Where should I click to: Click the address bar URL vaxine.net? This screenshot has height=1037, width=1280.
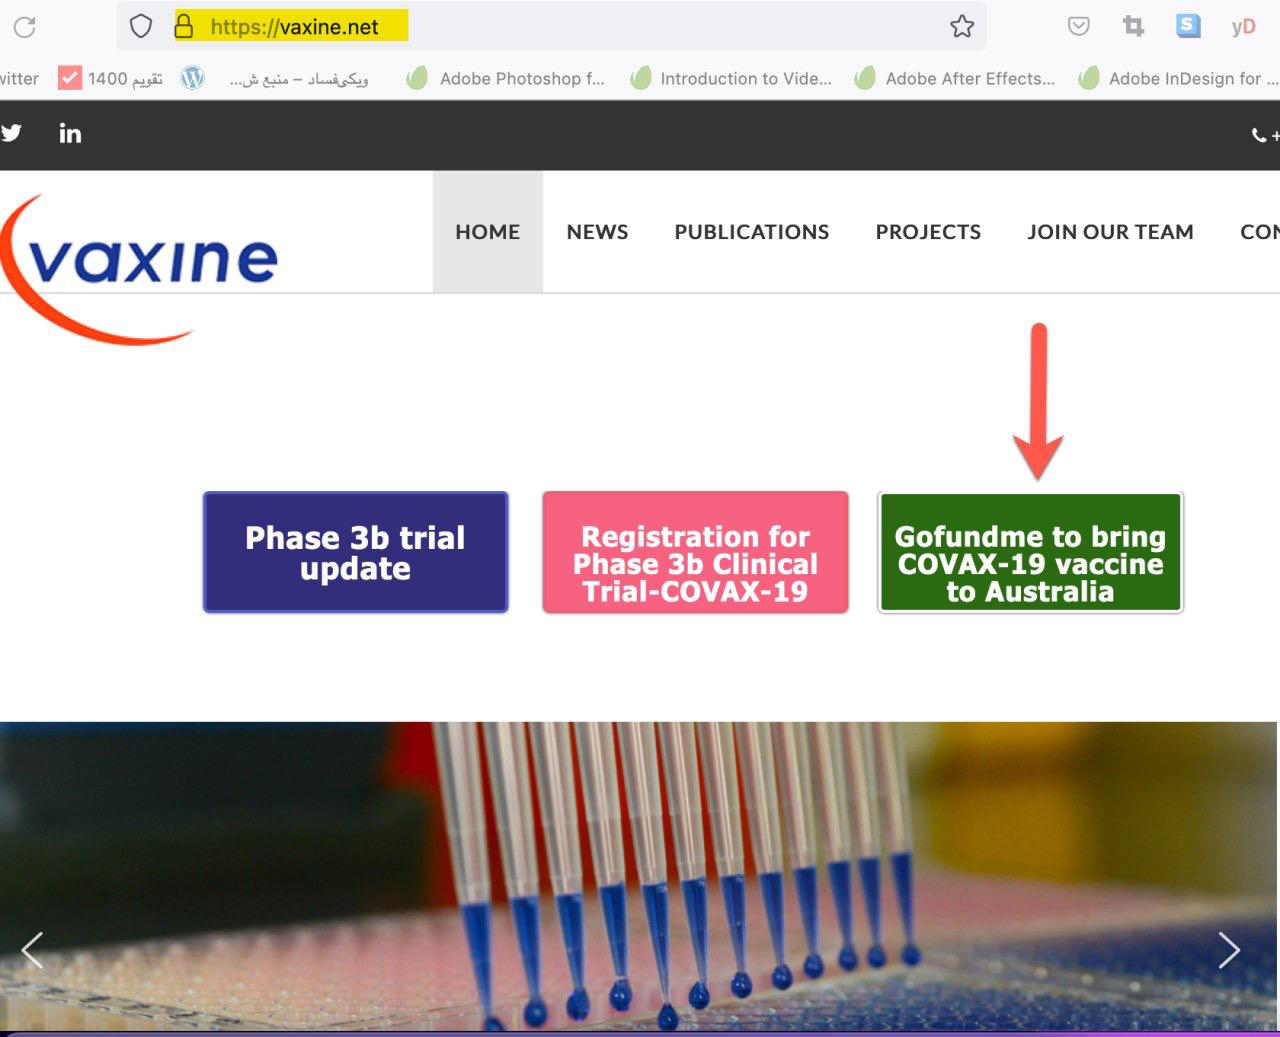(x=294, y=27)
